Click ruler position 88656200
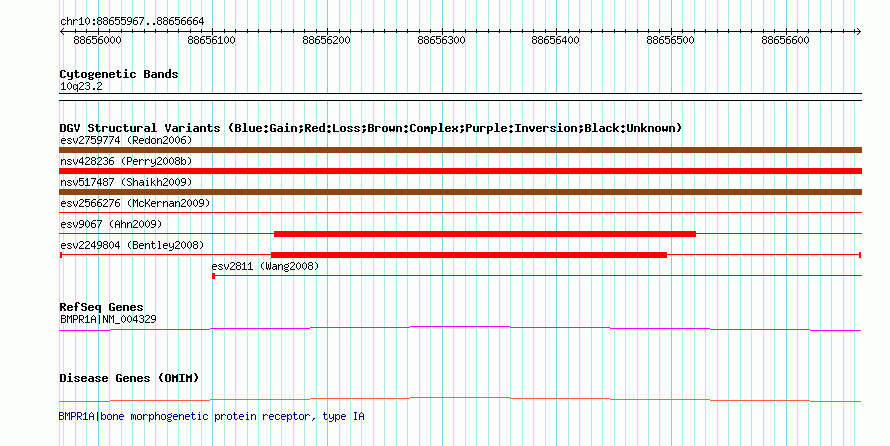The height and width of the screenshot is (446, 890). pyautogui.click(x=326, y=40)
